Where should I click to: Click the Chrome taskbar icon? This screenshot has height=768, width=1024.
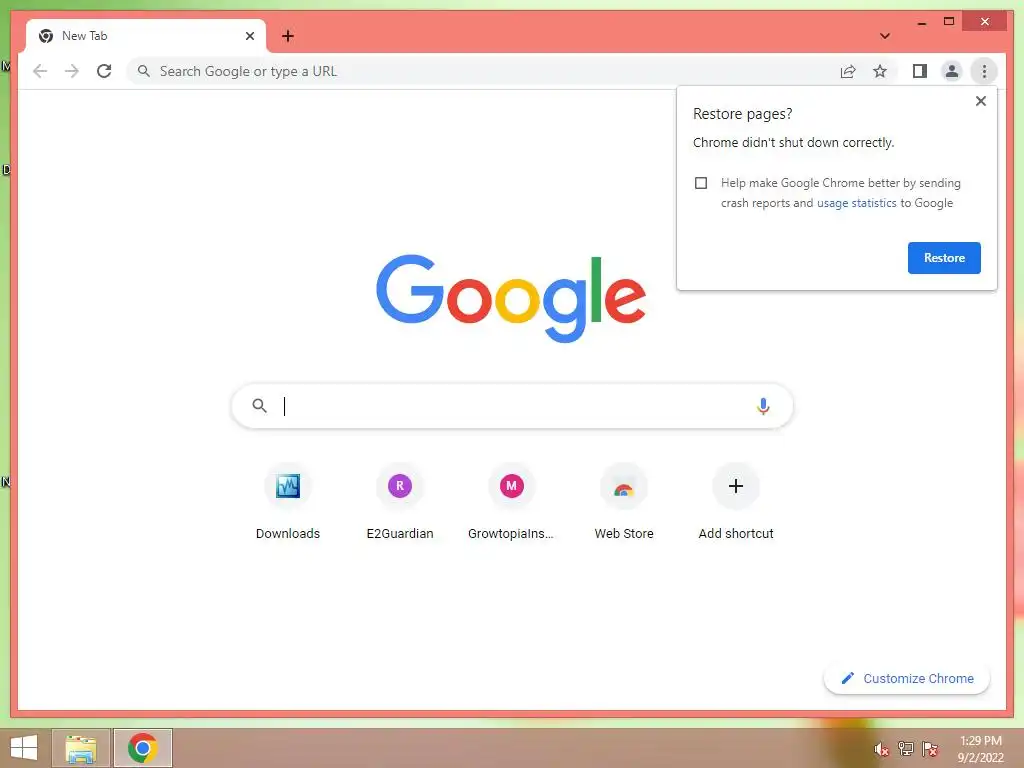click(142, 748)
